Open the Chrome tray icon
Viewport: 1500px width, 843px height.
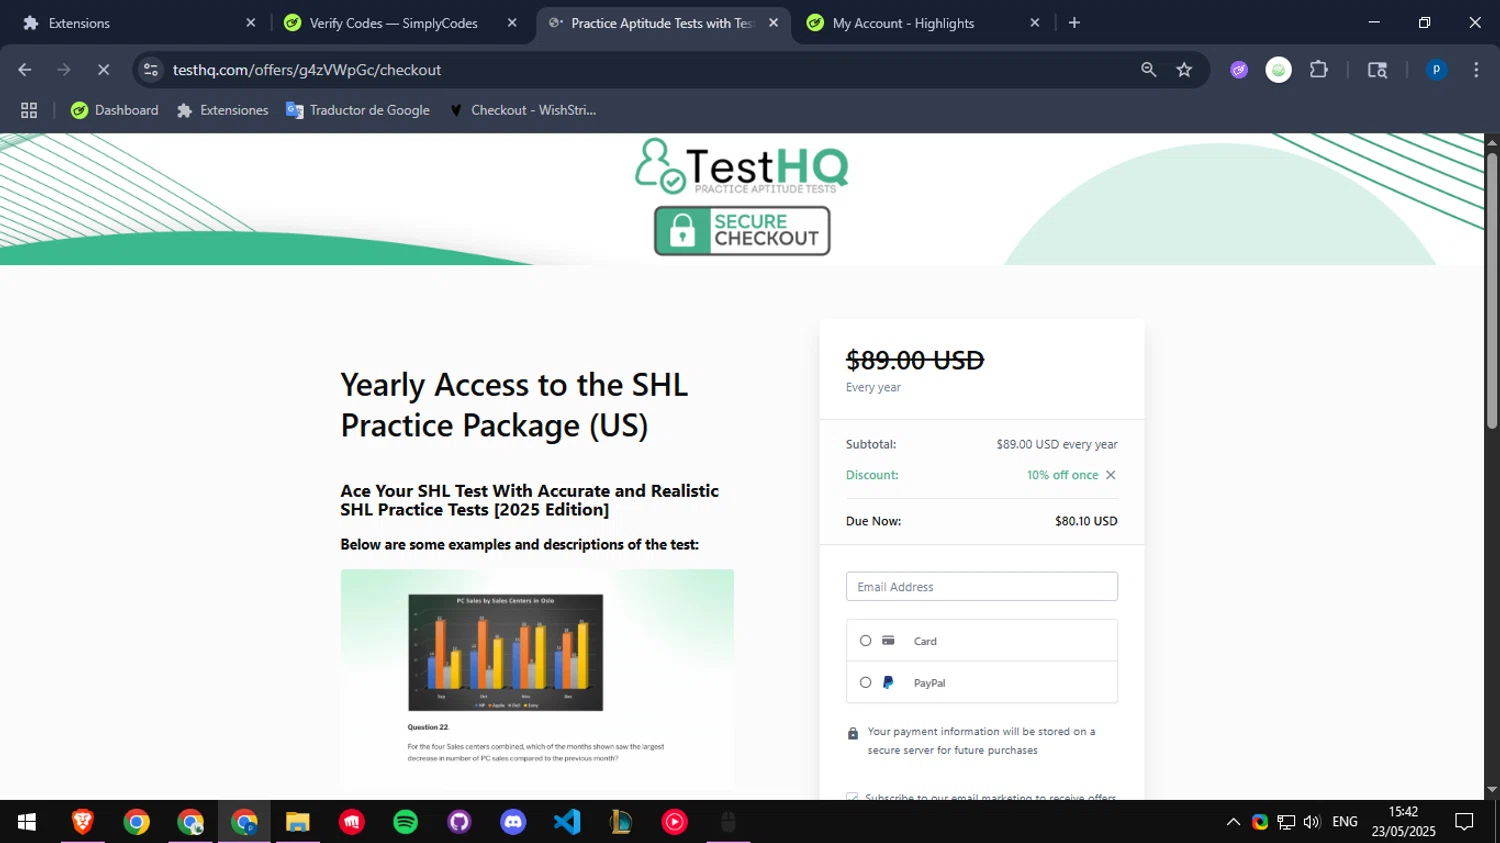pyautogui.click(x=1260, y=822)
